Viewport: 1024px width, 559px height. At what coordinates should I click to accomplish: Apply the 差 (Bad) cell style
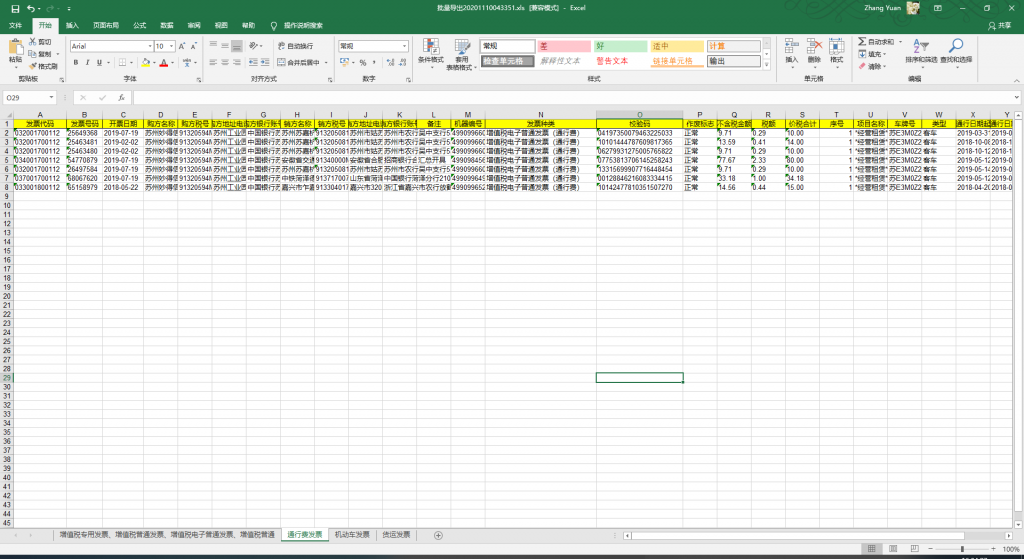564,46
